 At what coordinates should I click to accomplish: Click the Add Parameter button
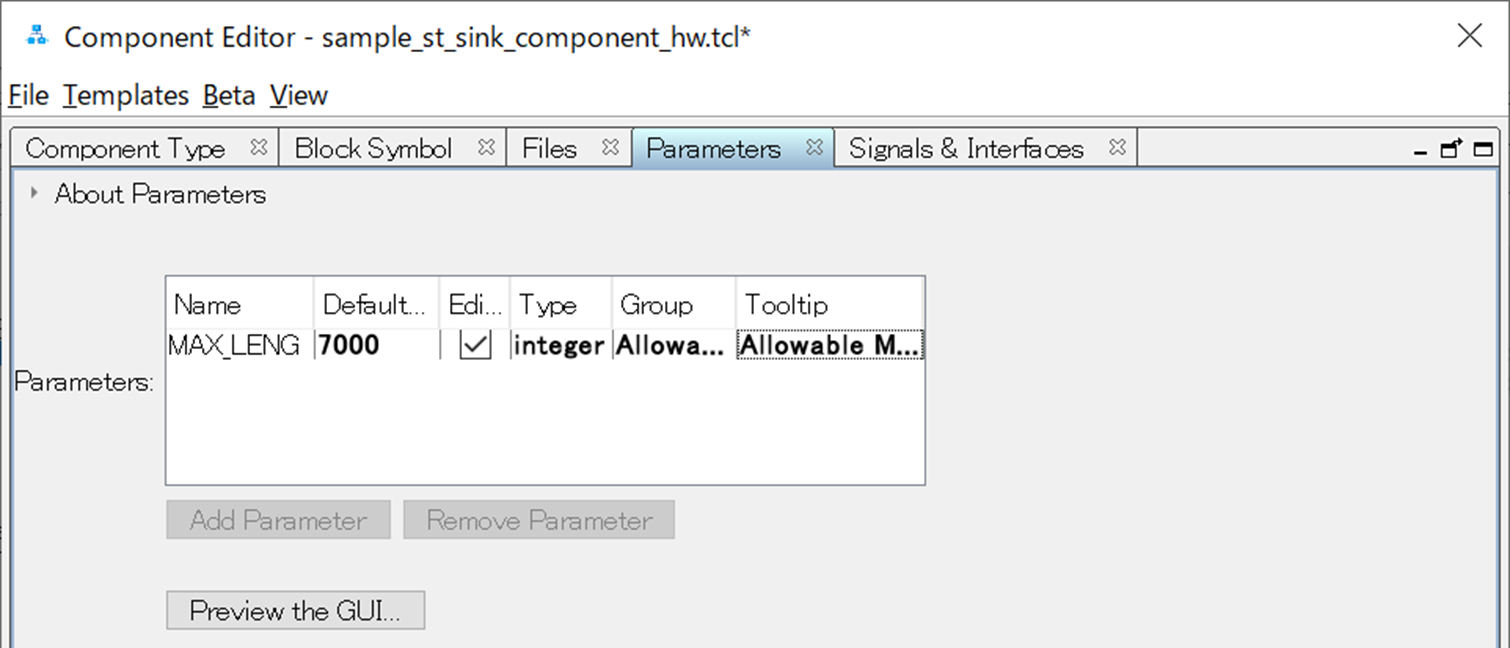coord(278,521)
